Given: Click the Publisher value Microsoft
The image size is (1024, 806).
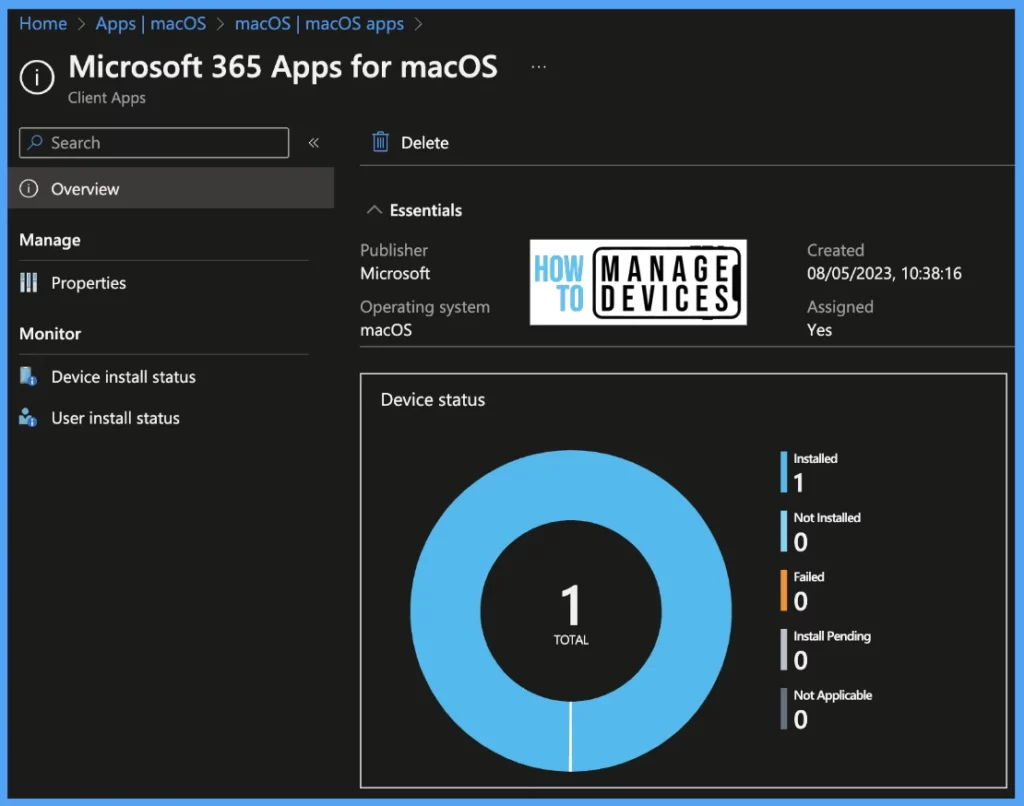Looking at the screenshot, I should [395, 273].
